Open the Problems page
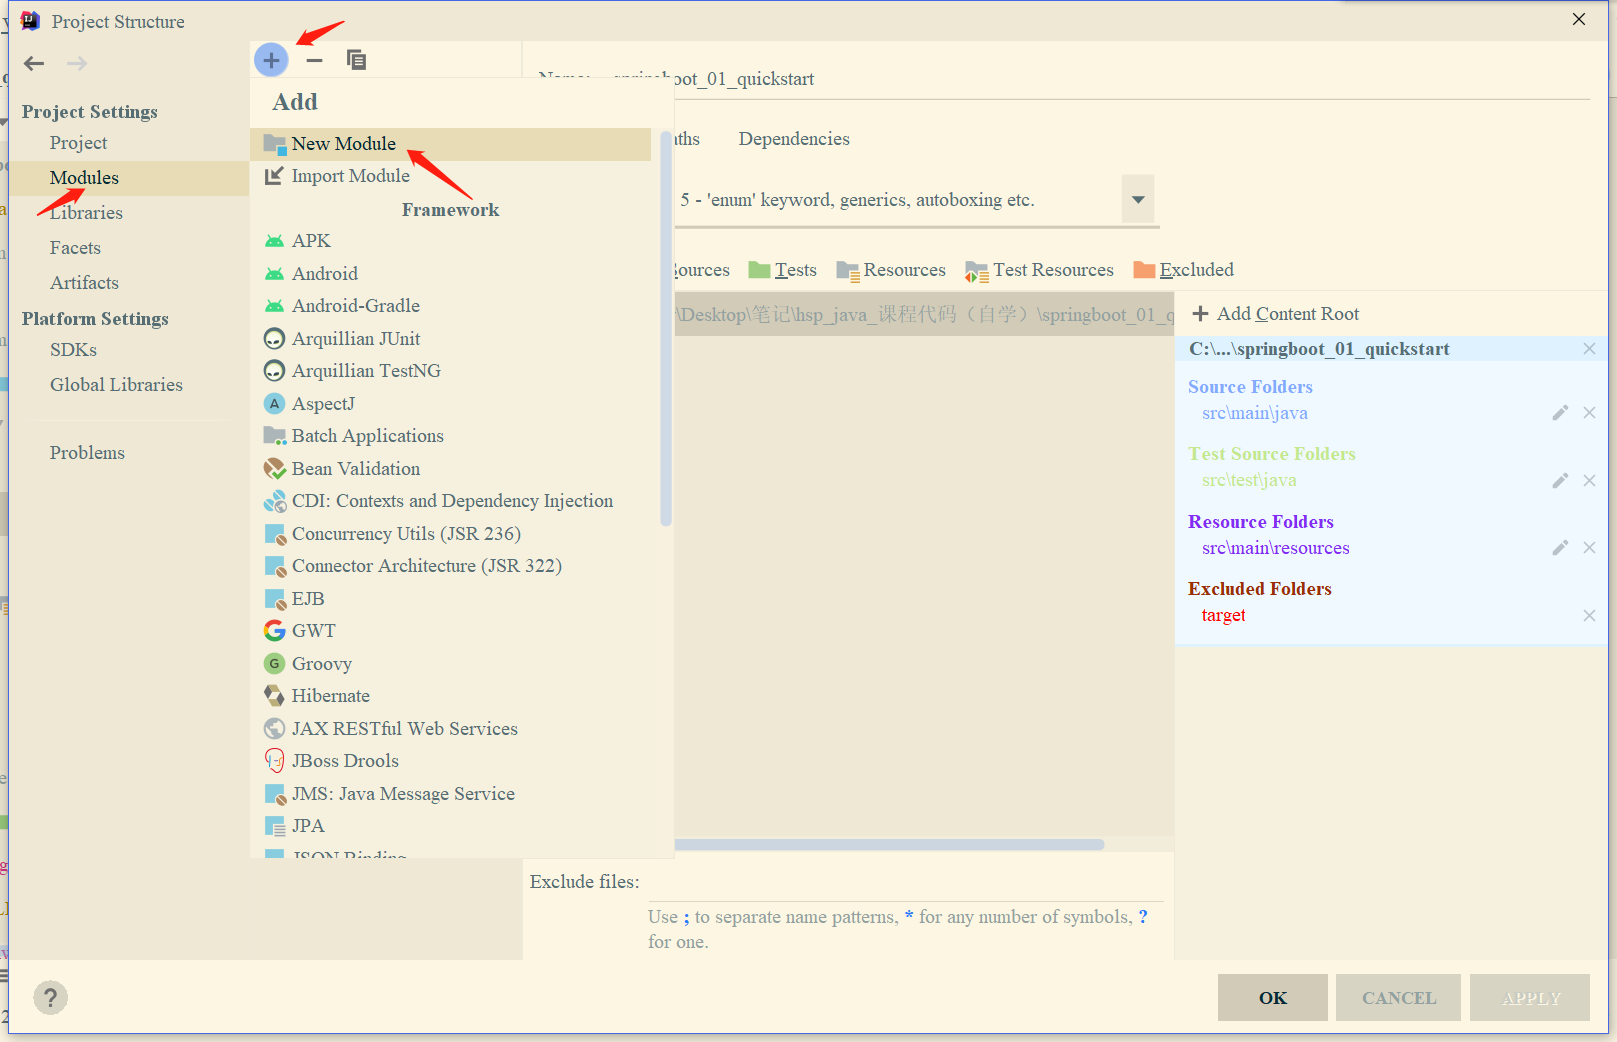 pyautogui.click(x=88, y=453)
